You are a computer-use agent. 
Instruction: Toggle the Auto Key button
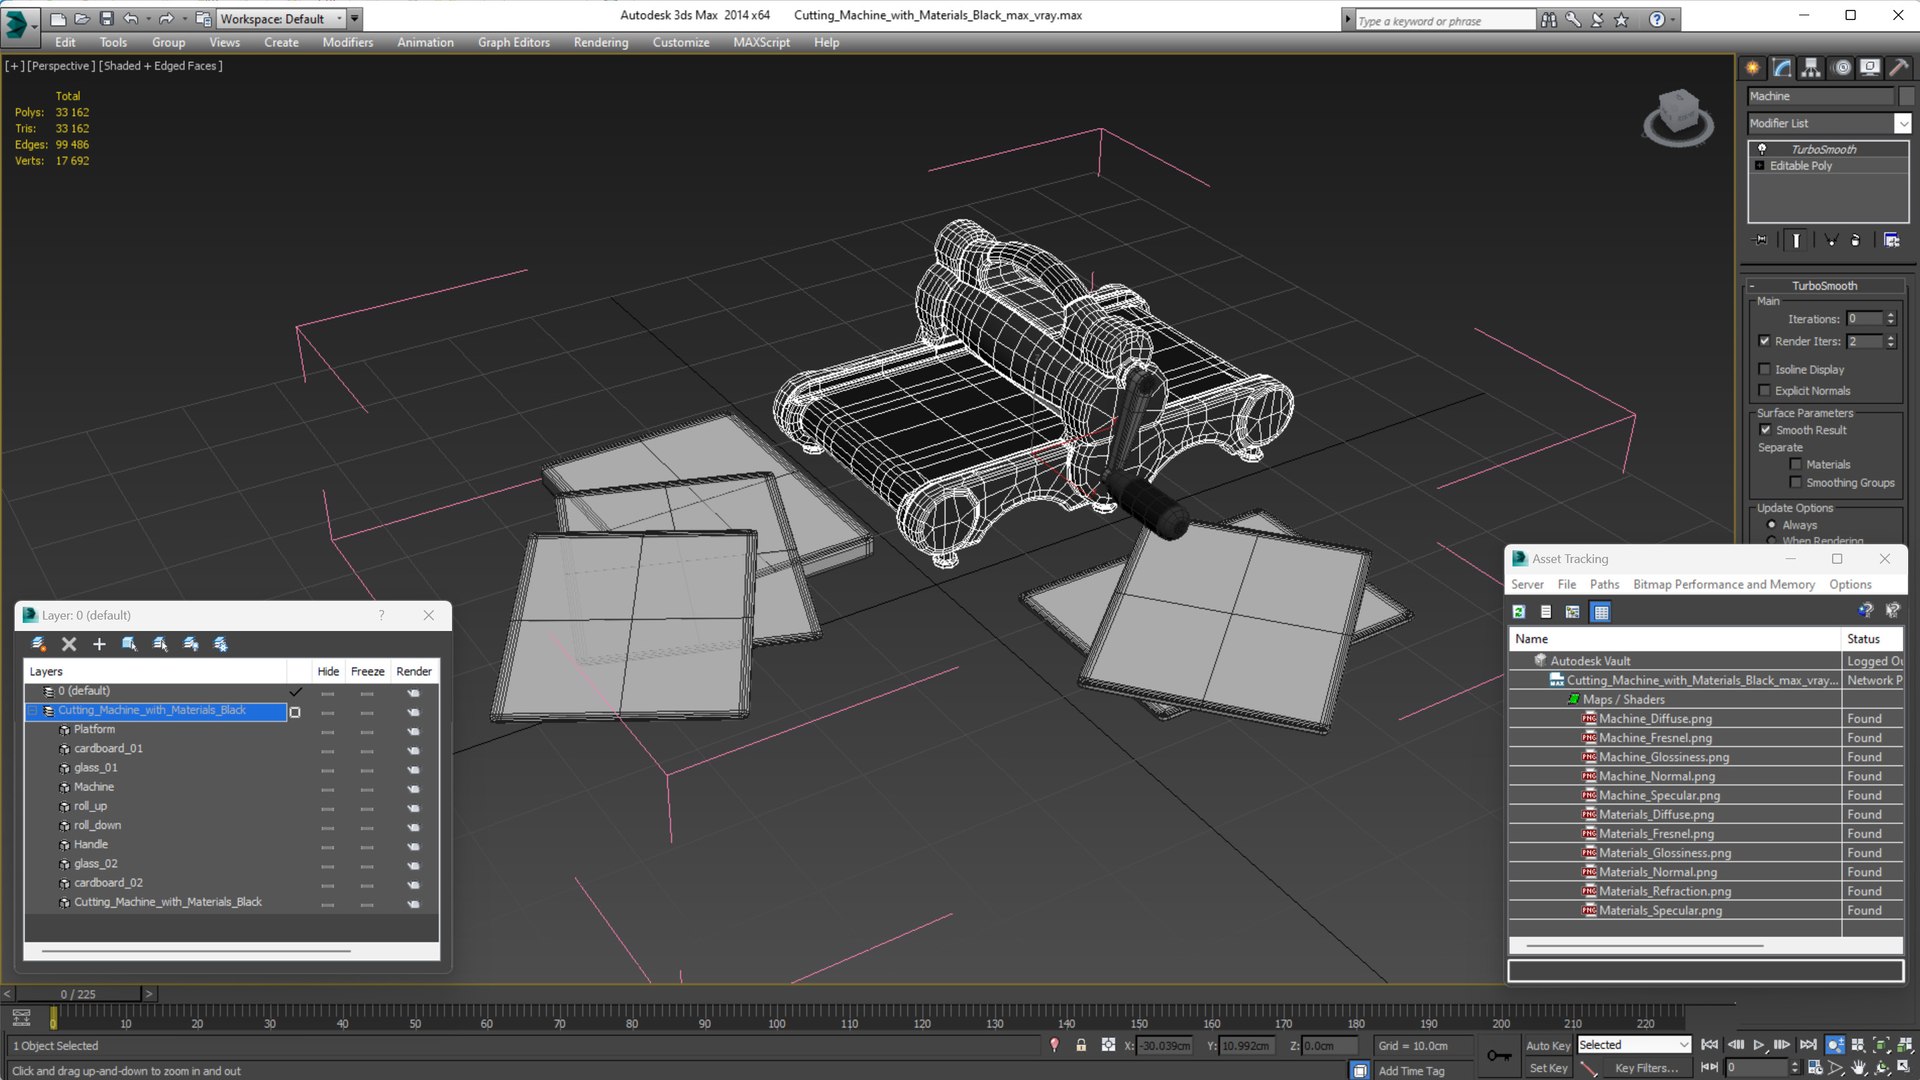[1547, 1045]
